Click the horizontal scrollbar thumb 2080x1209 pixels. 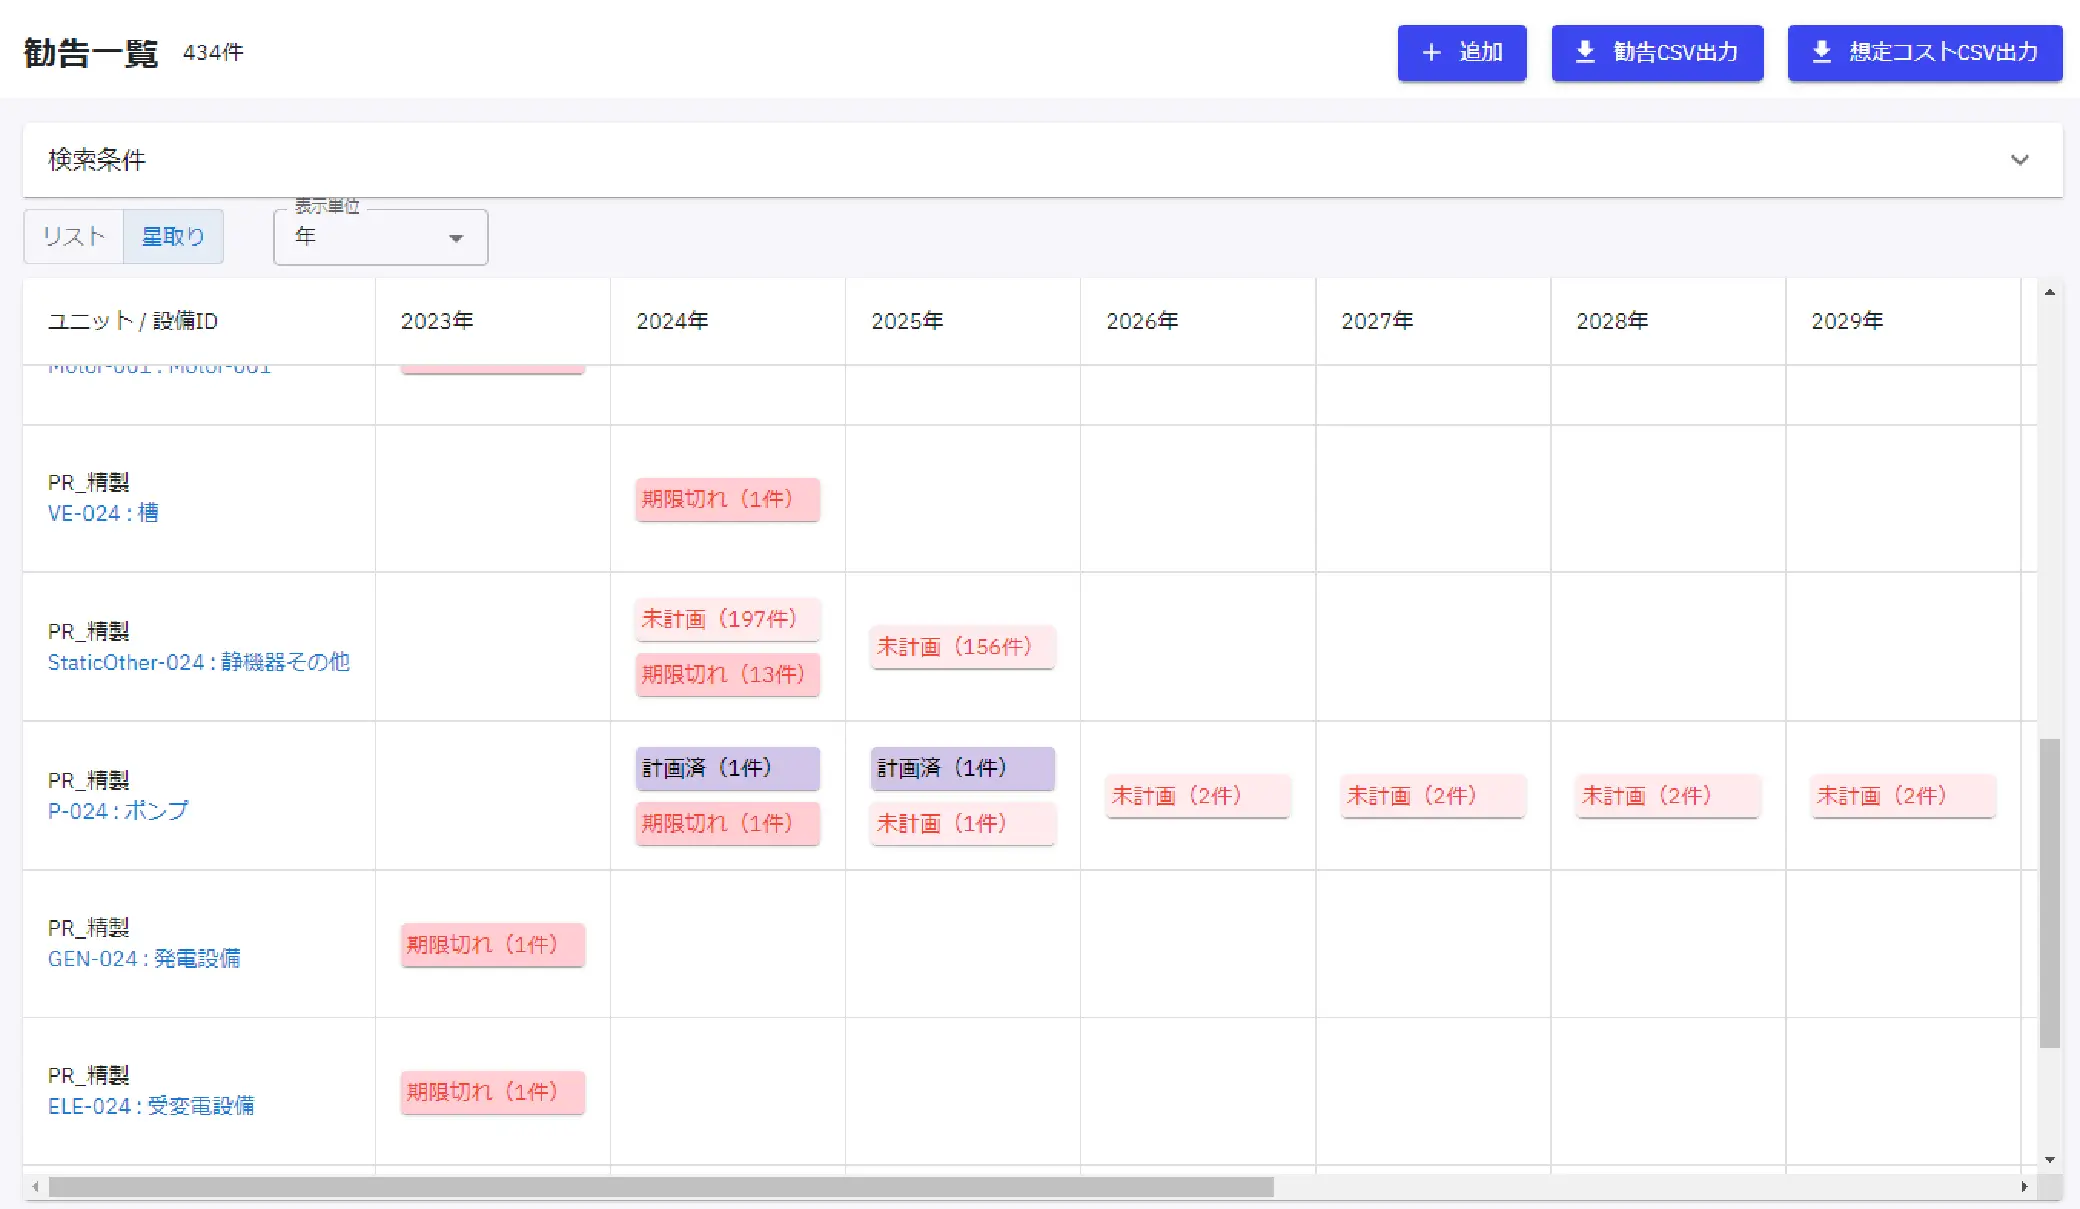[x=660, y=1187]
